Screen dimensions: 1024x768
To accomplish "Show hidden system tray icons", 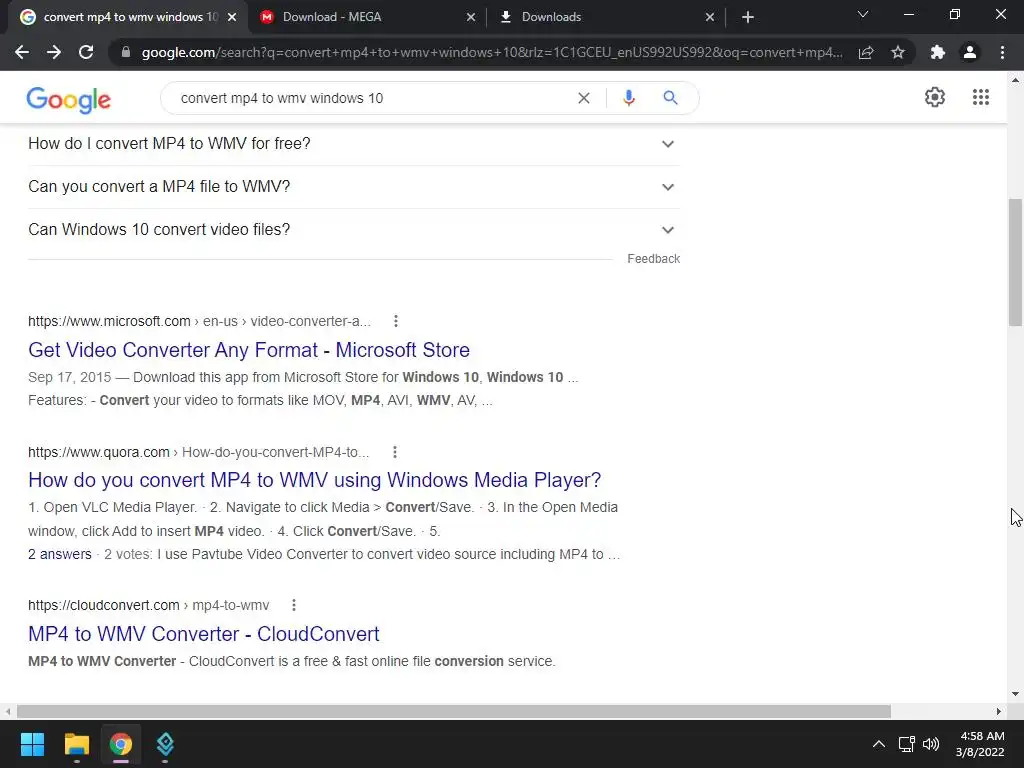I will point(879,744).
